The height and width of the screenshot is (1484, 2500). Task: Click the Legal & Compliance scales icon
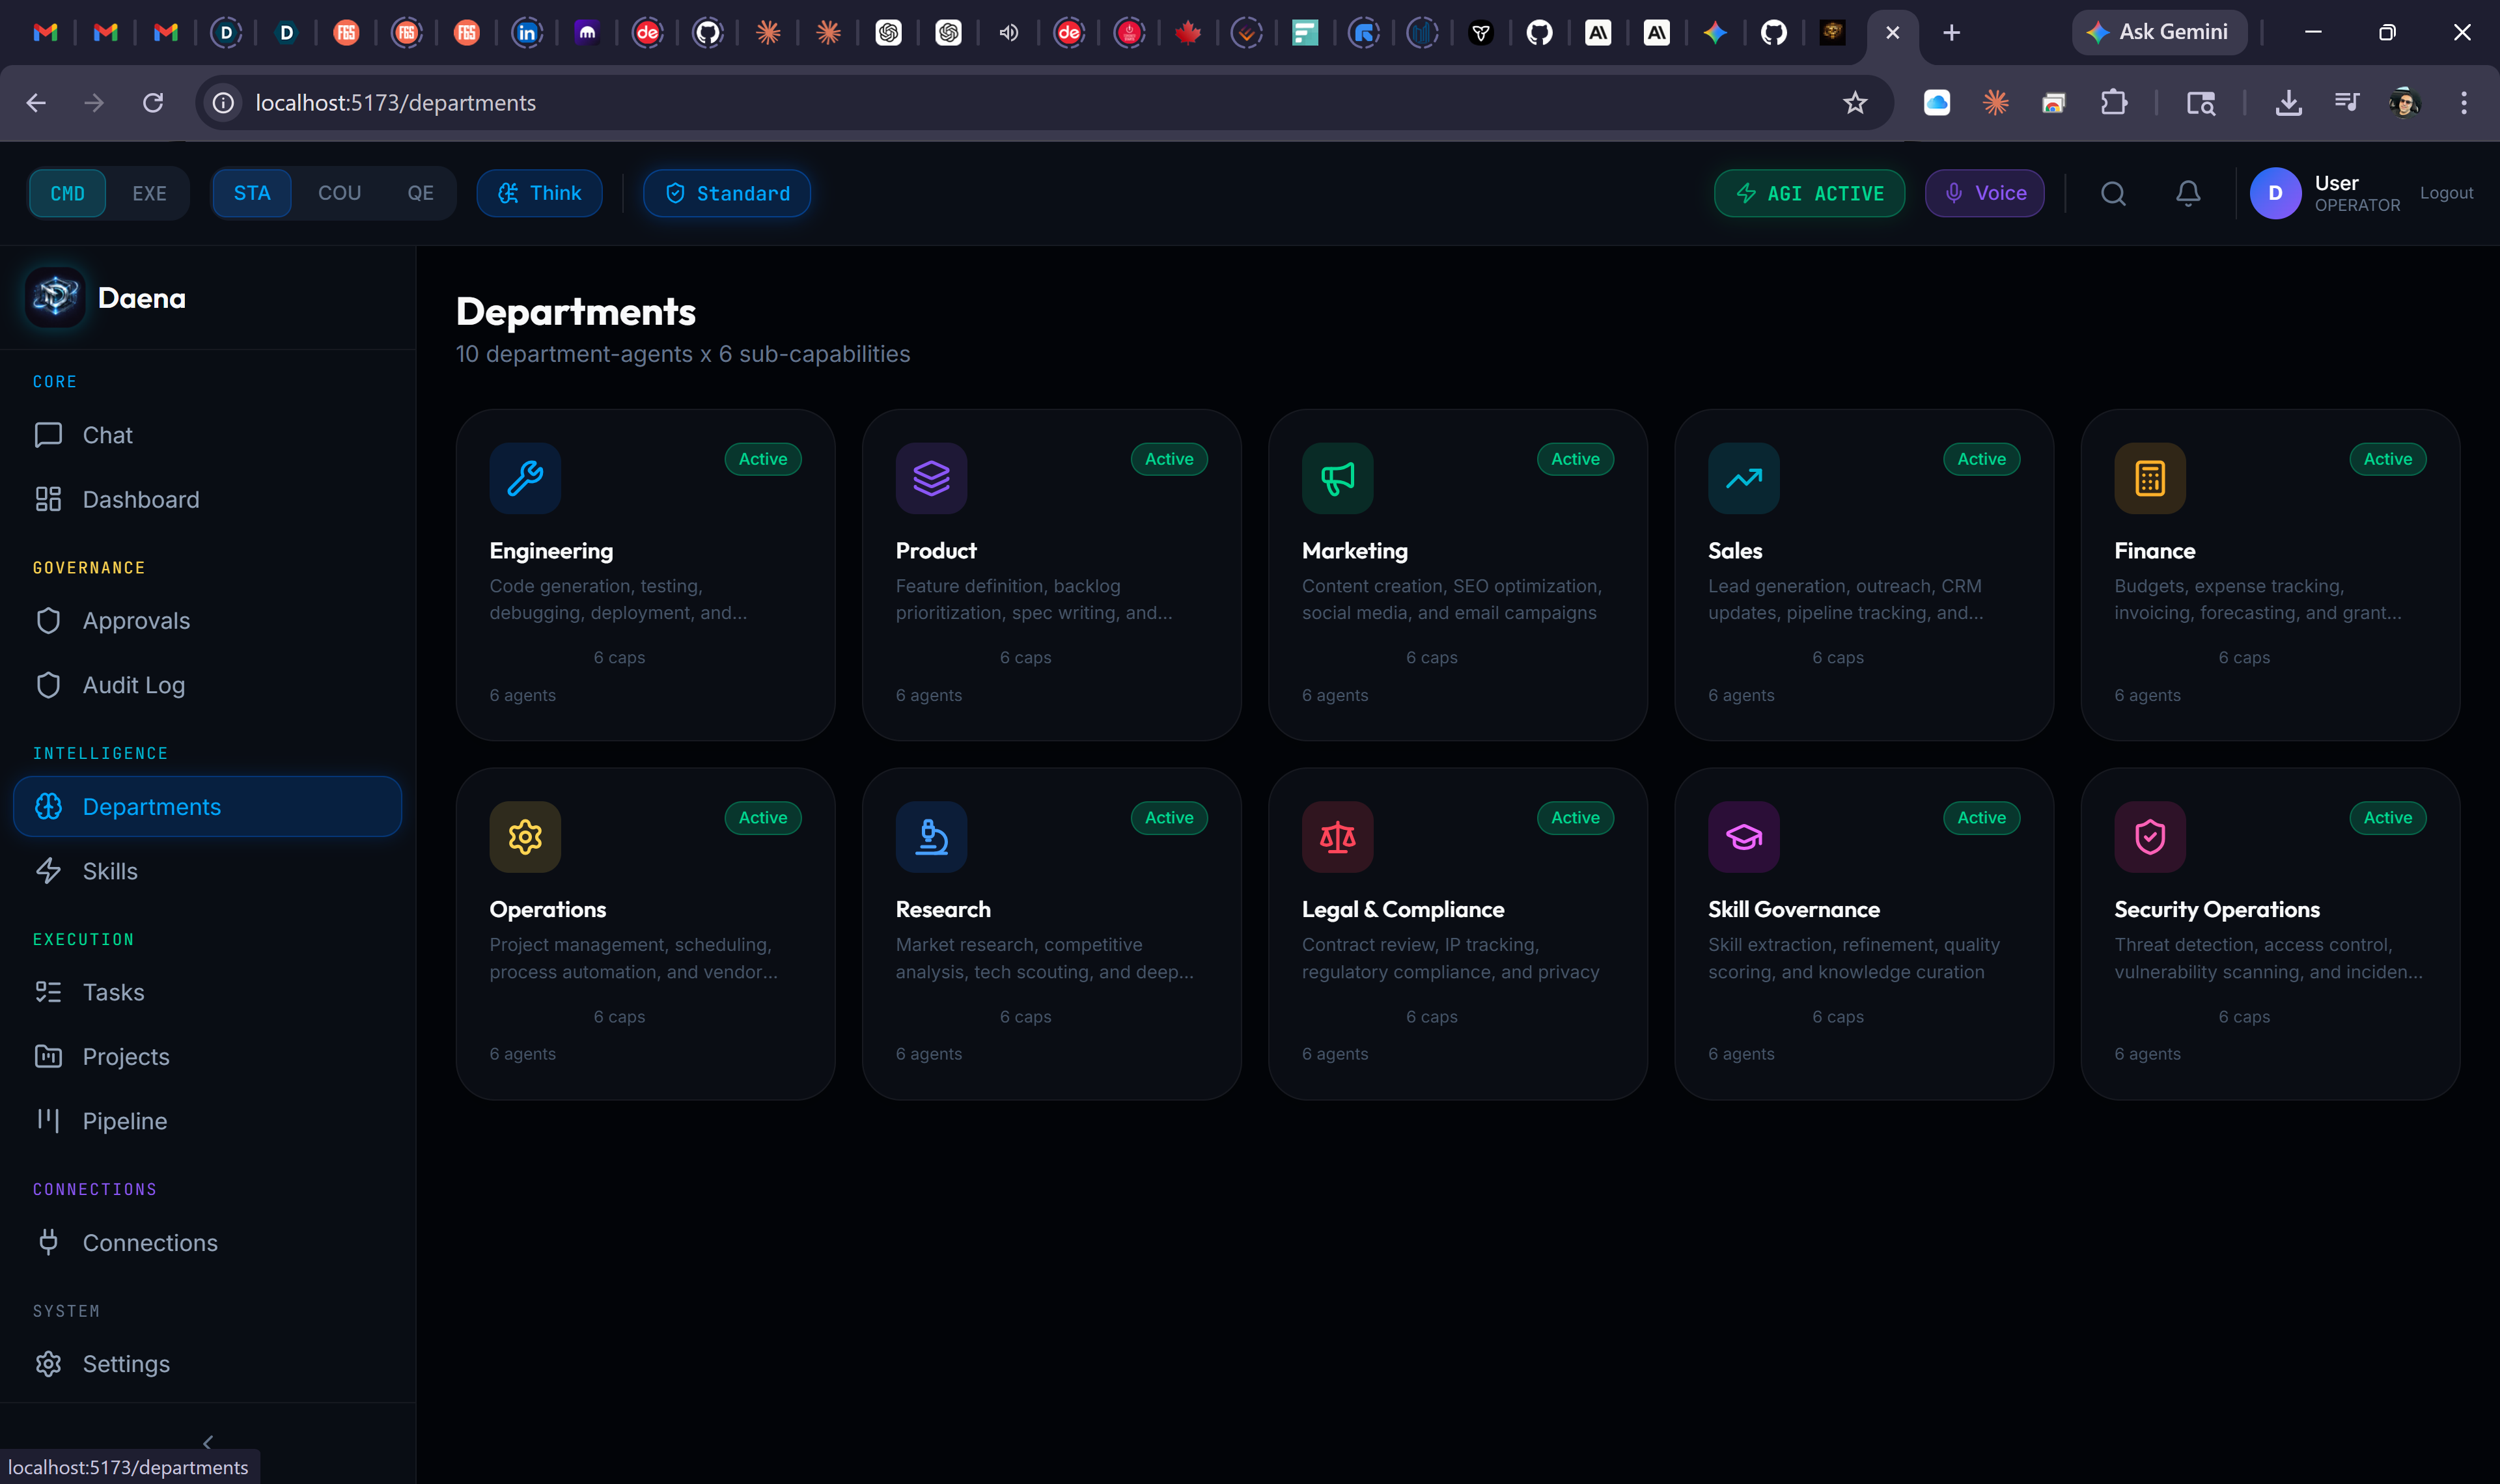(x=1337, y=837)
